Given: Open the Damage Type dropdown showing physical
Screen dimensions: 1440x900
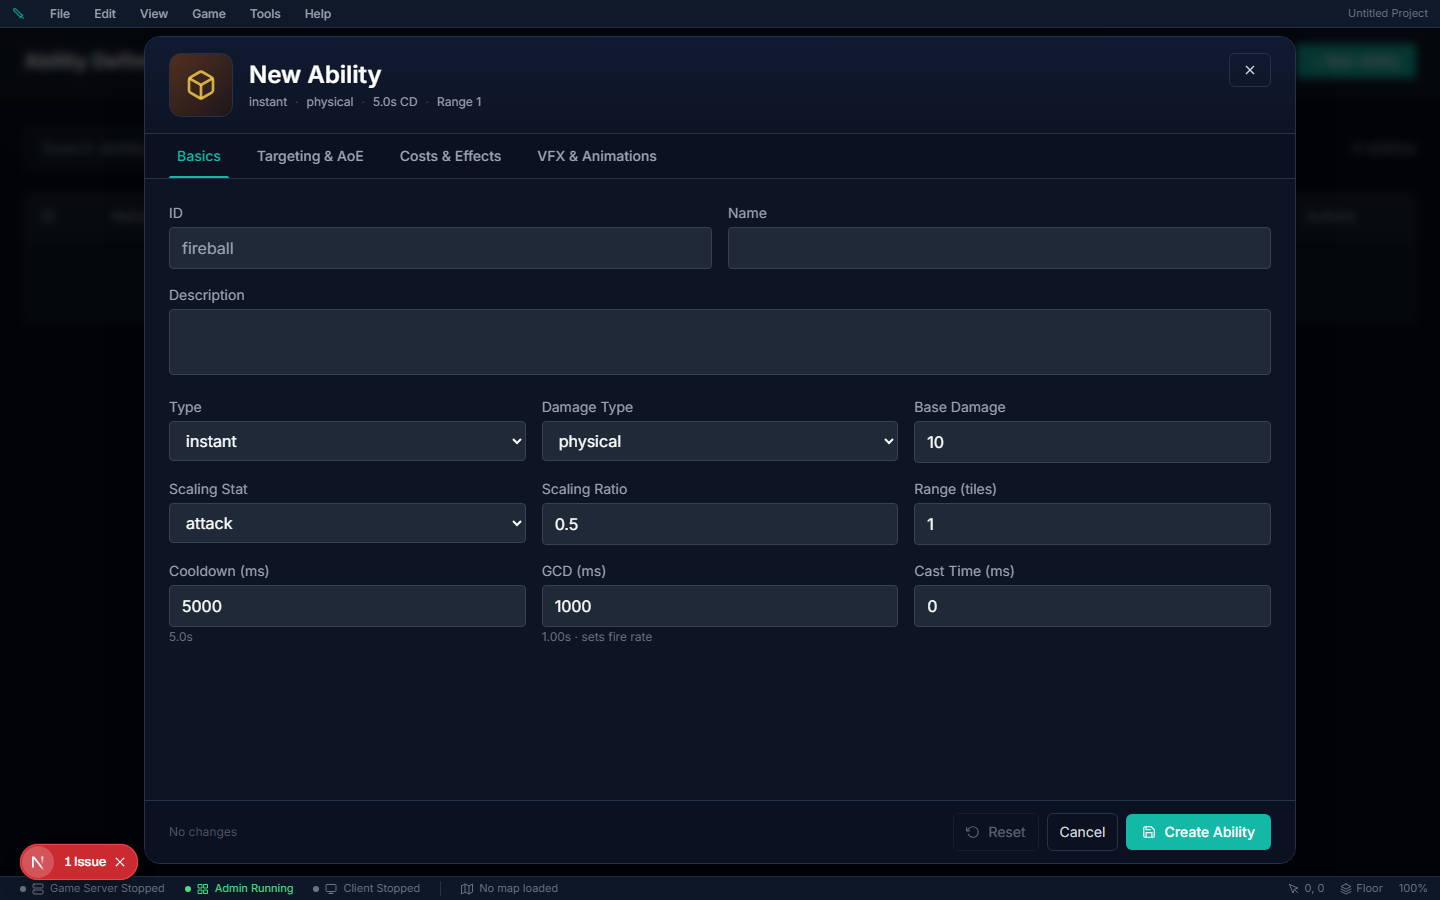Looking at the screenshot, I should [x=720, y=441].
